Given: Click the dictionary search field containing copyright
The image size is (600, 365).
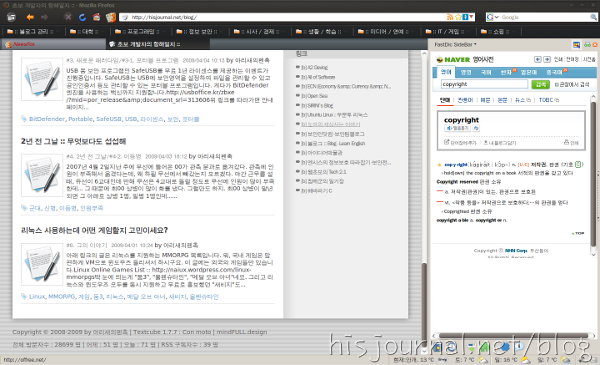Looking at the screenshot, I should point(484,84).
